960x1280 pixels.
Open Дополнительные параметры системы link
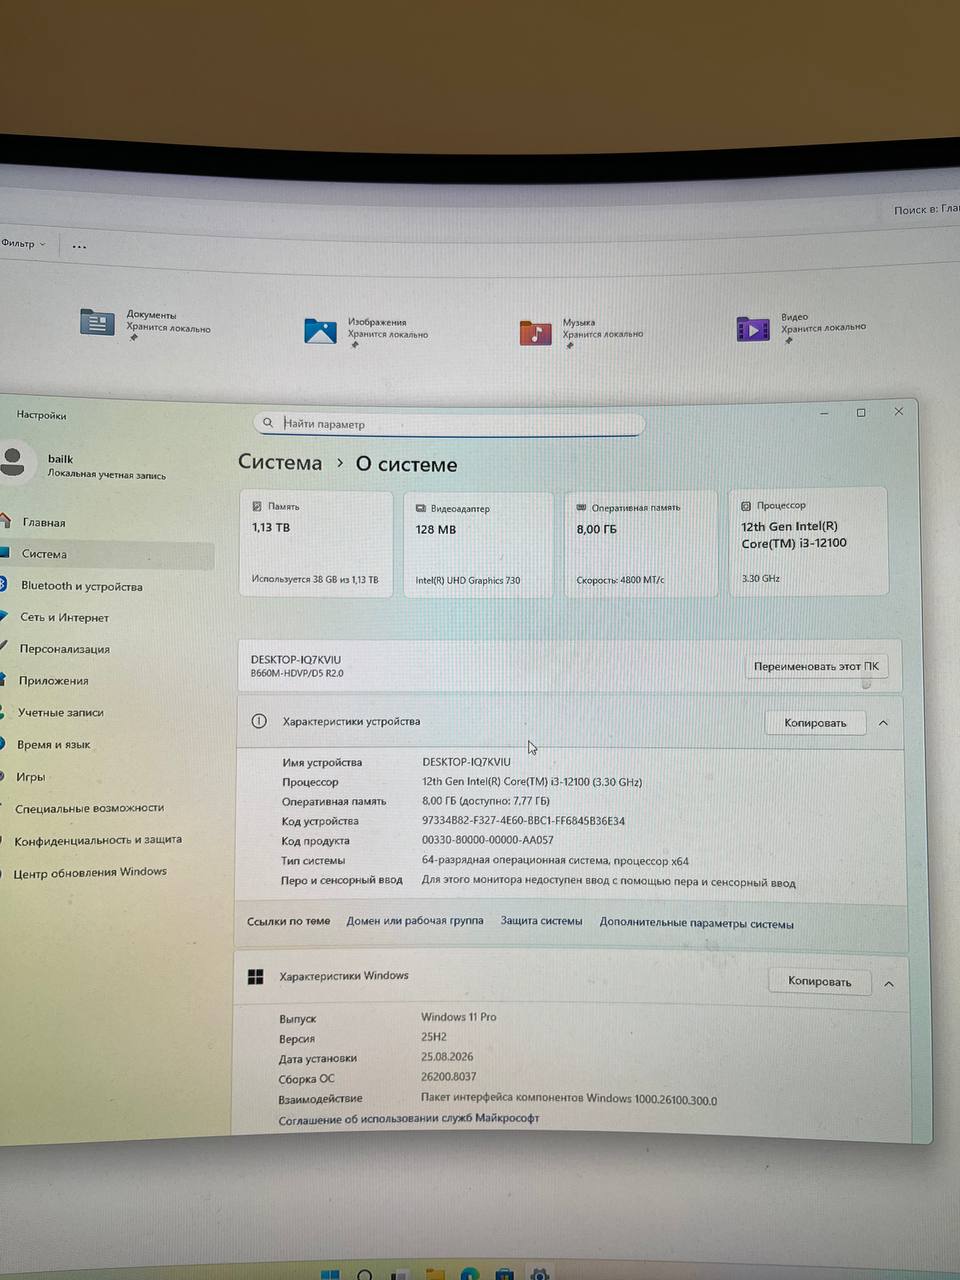point(697,924)
